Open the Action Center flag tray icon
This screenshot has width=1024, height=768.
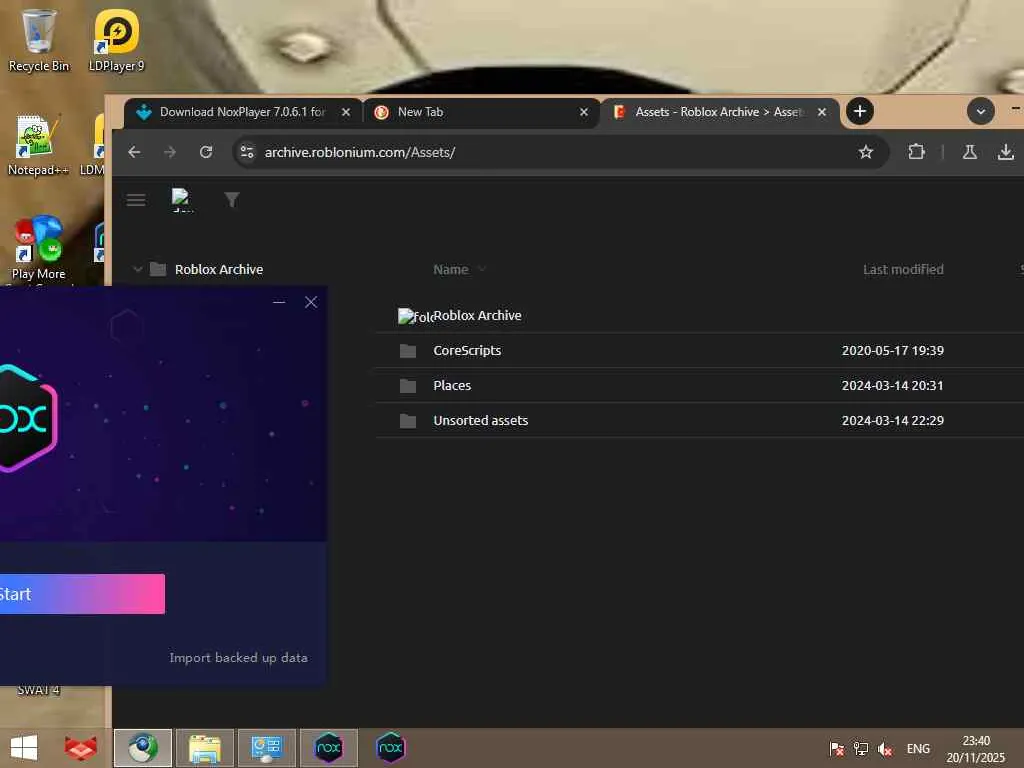pos(836,749)
